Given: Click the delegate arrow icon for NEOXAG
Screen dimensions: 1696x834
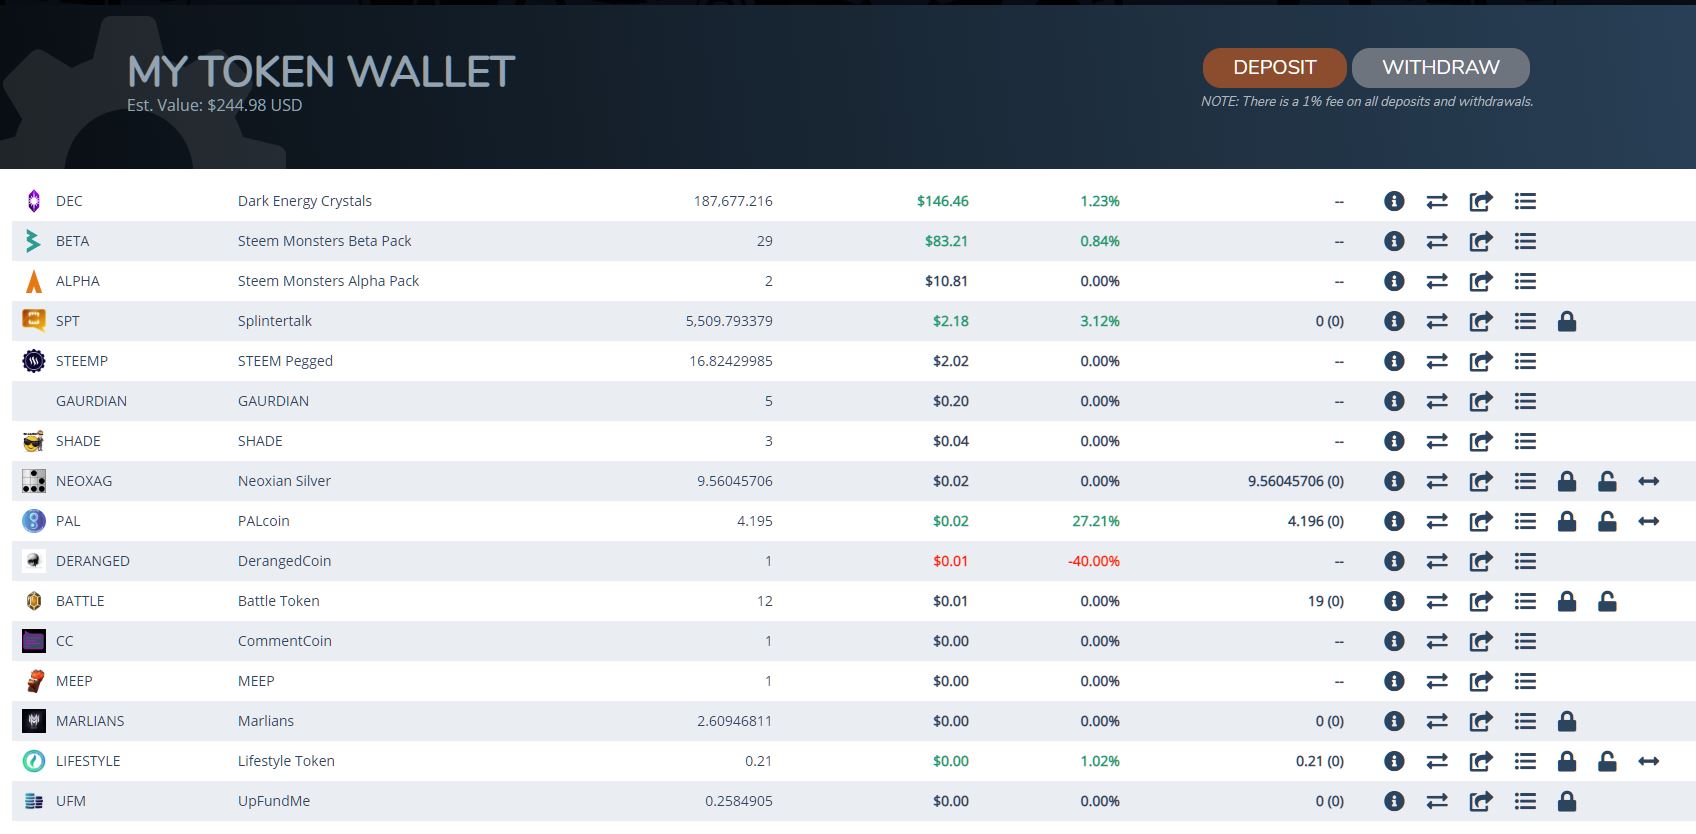Looking at the screenshot, I should pyautogui.click(x=1649, y=481).
